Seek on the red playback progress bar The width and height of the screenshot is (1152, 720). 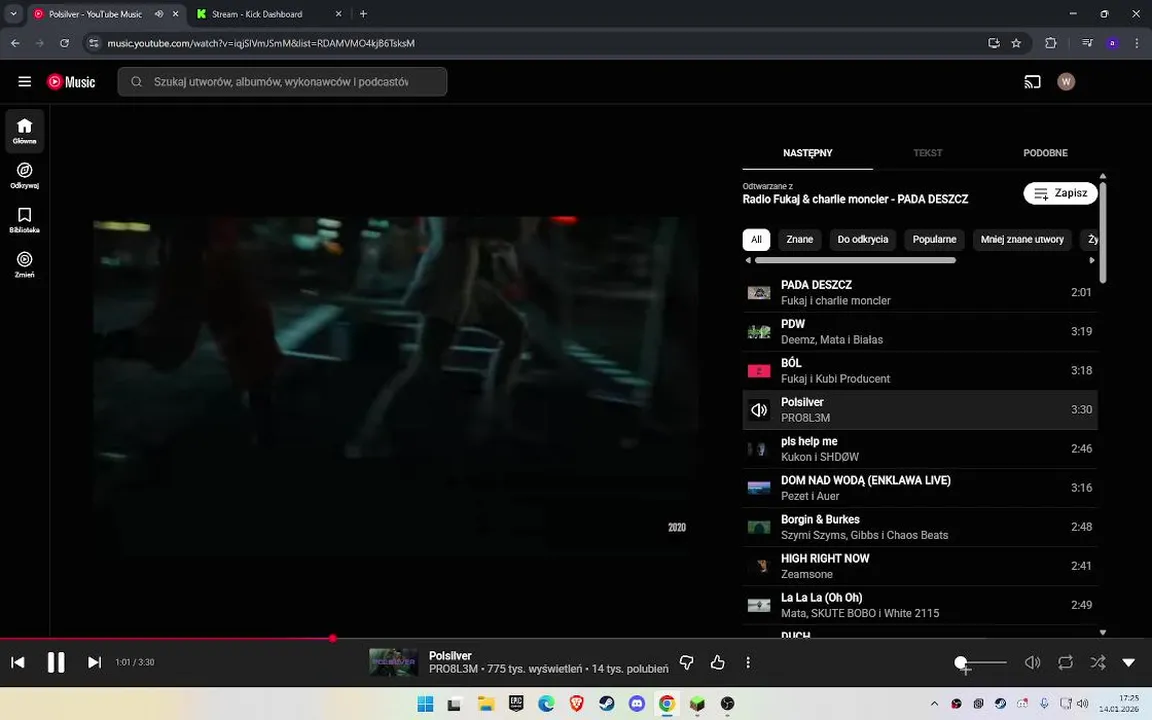pos(576,638)
